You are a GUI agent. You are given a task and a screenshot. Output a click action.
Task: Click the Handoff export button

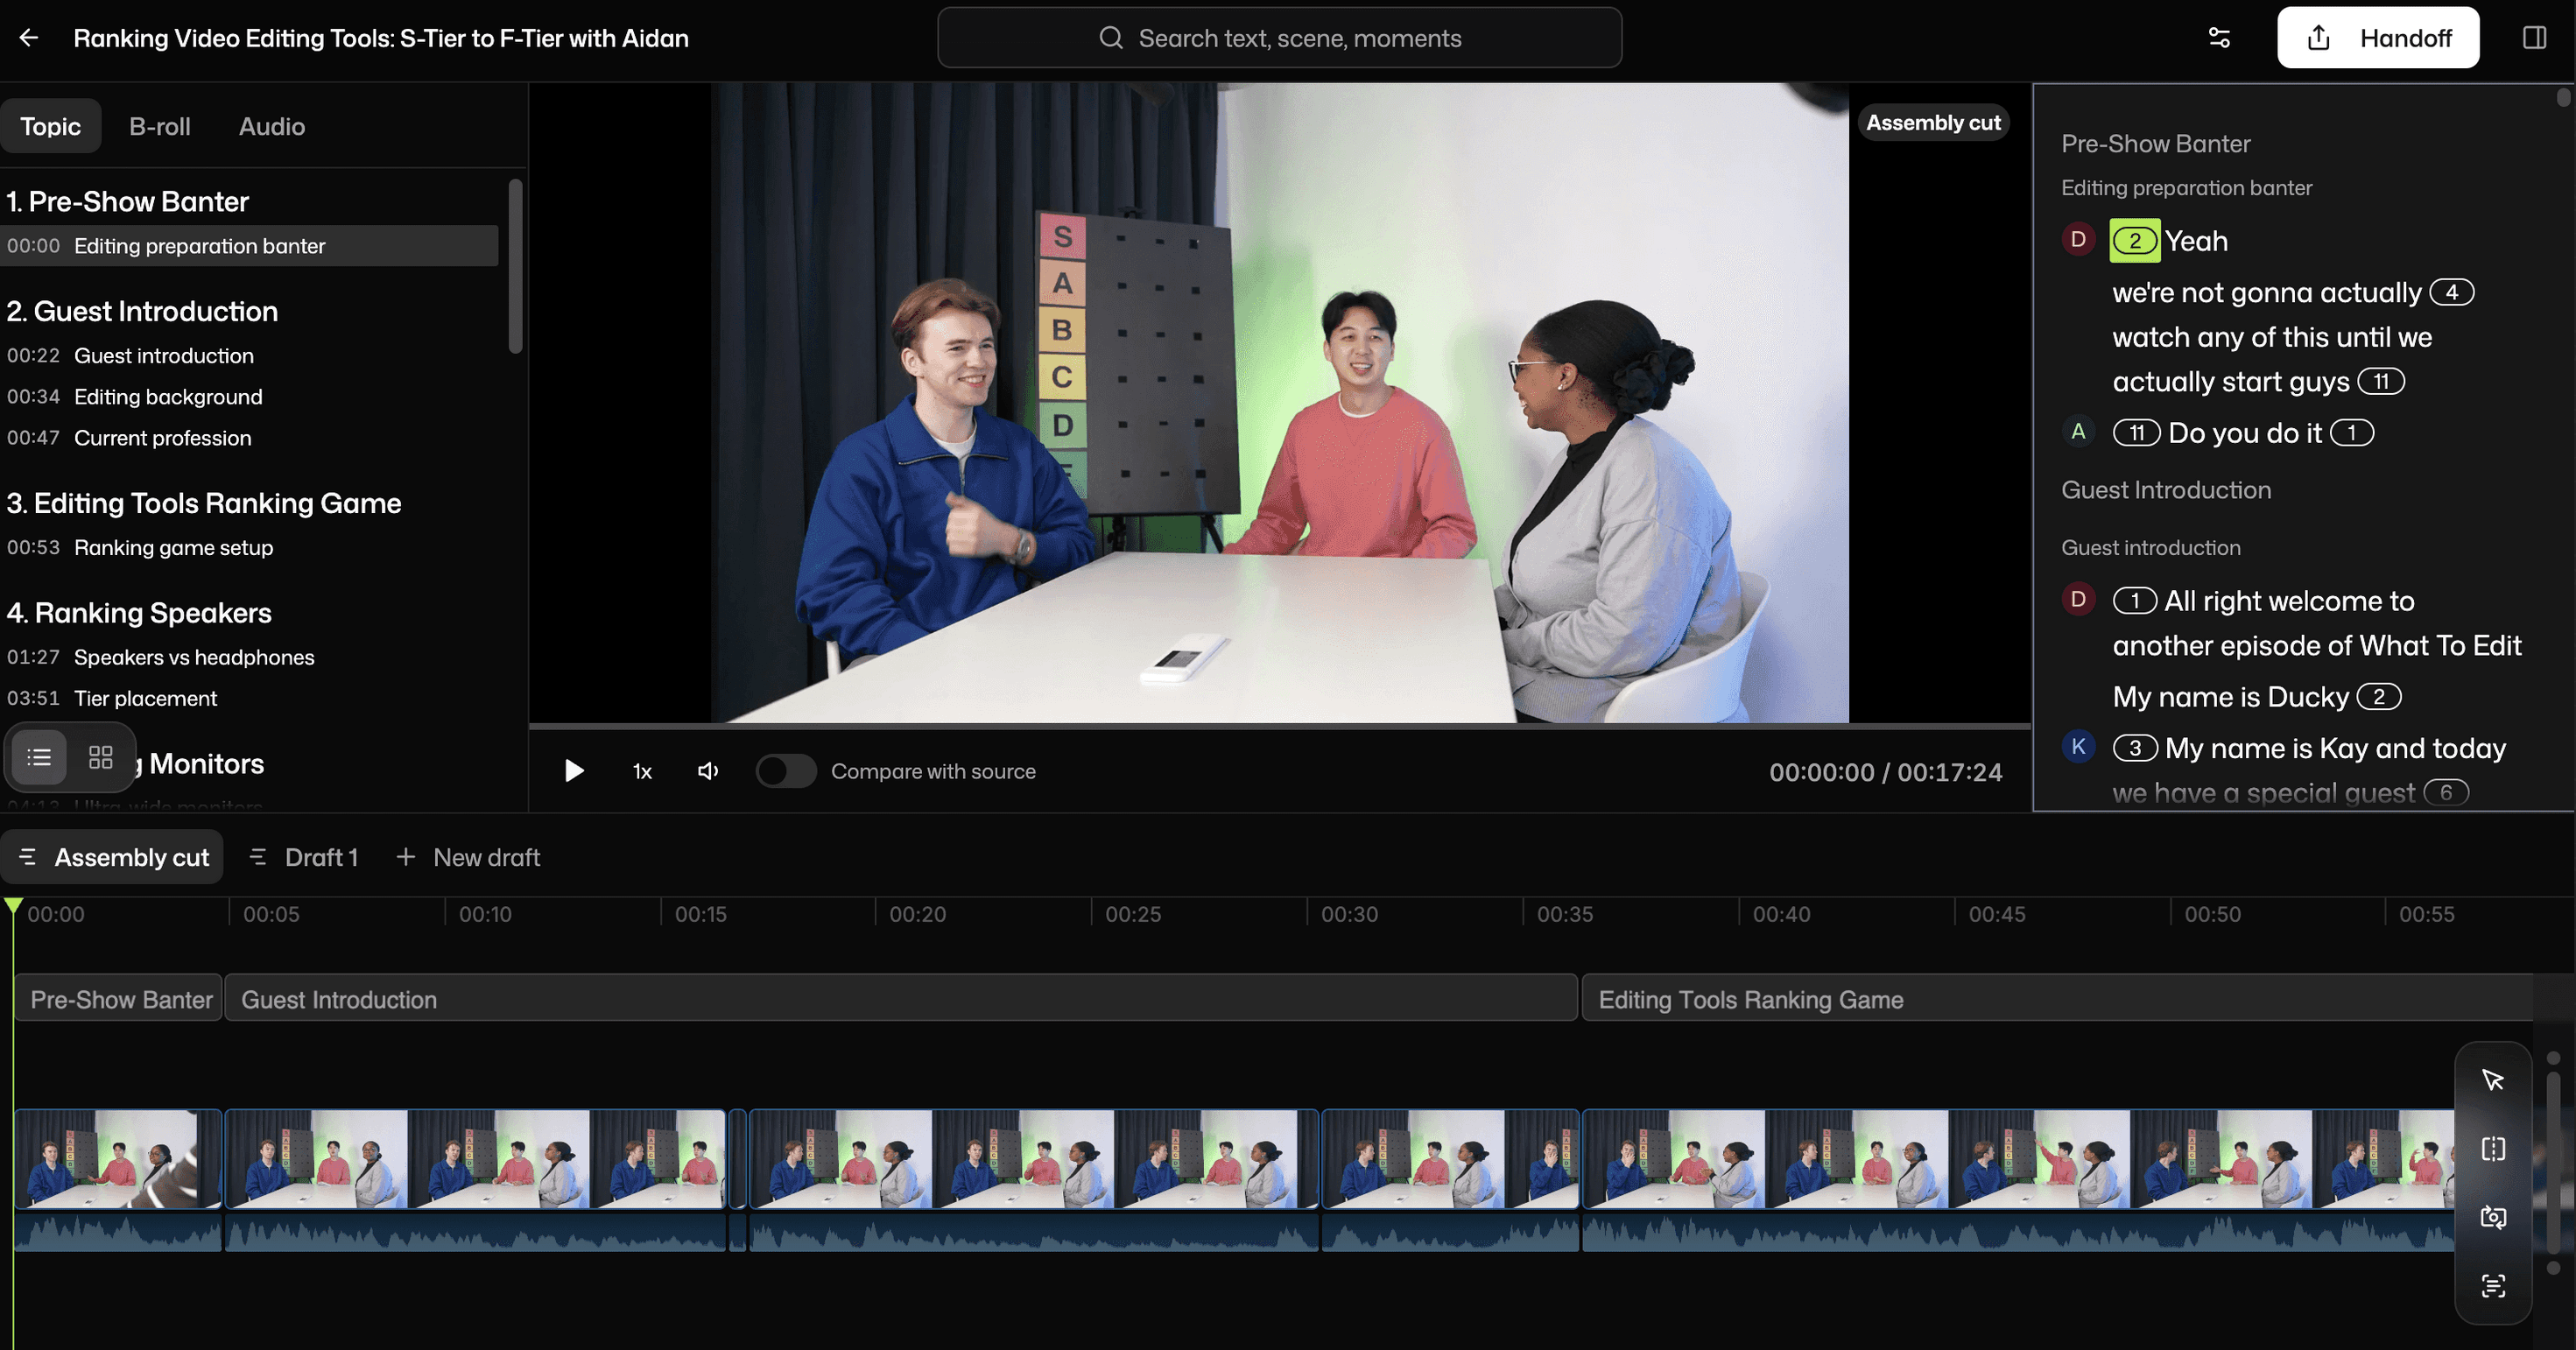click(2378, 38)
